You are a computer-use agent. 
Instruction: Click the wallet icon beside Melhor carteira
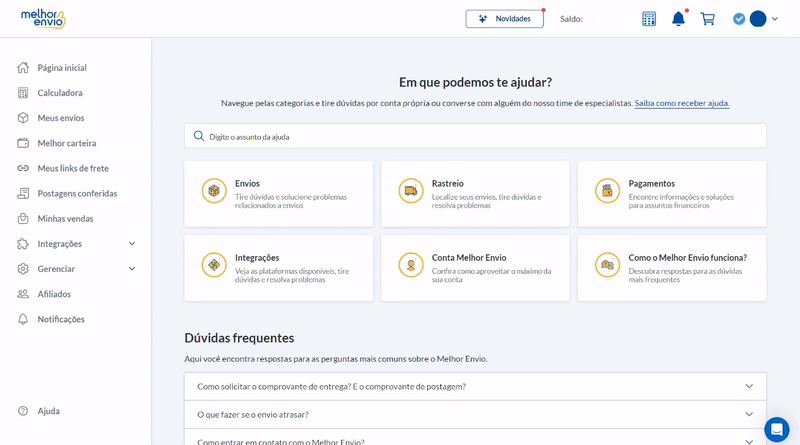23,143
